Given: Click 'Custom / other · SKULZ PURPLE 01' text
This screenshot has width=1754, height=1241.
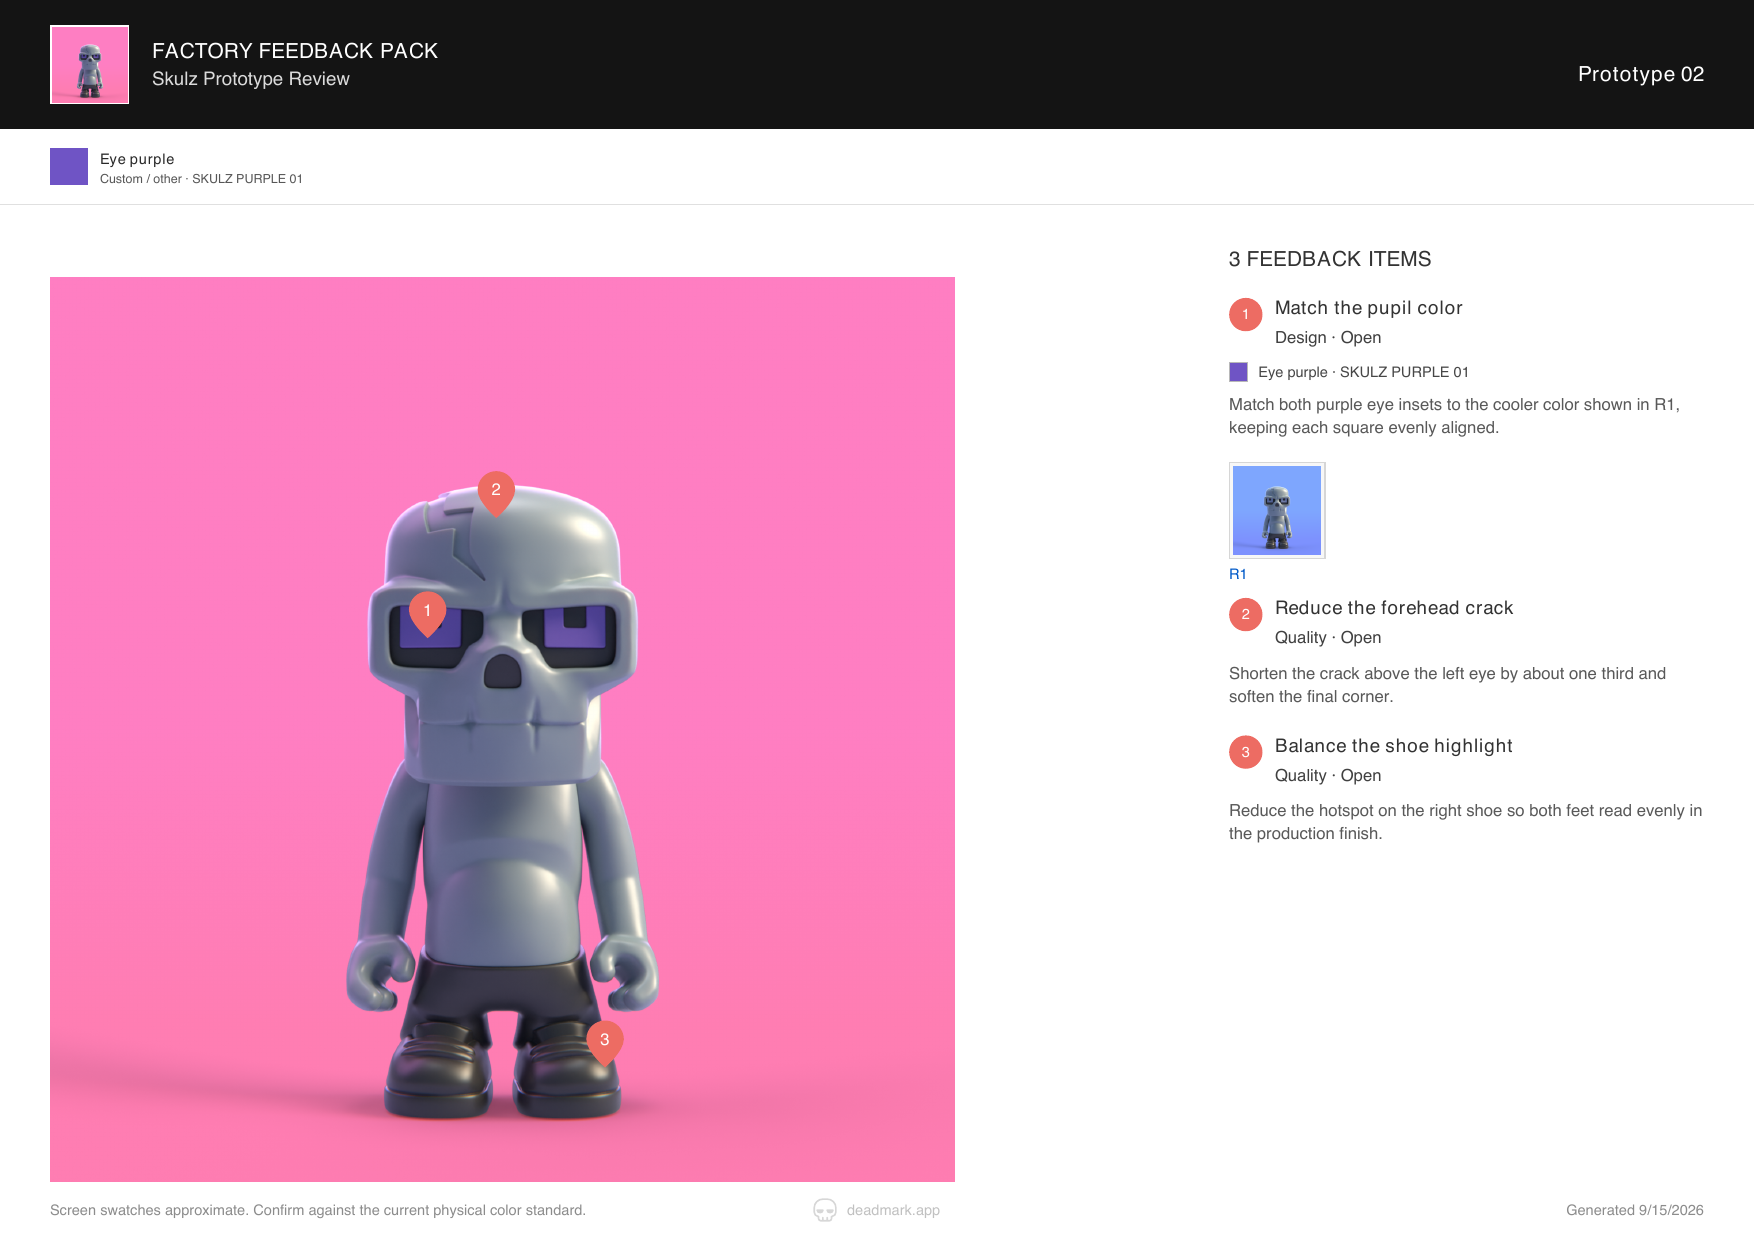Looking at the screenshot, I should pos(201,179).
